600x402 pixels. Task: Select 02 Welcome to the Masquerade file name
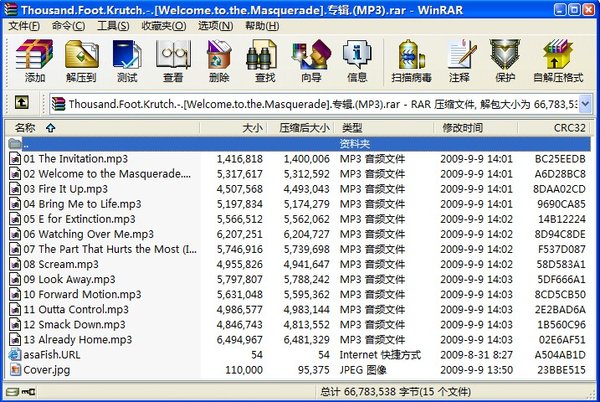[x=107, y=174]
